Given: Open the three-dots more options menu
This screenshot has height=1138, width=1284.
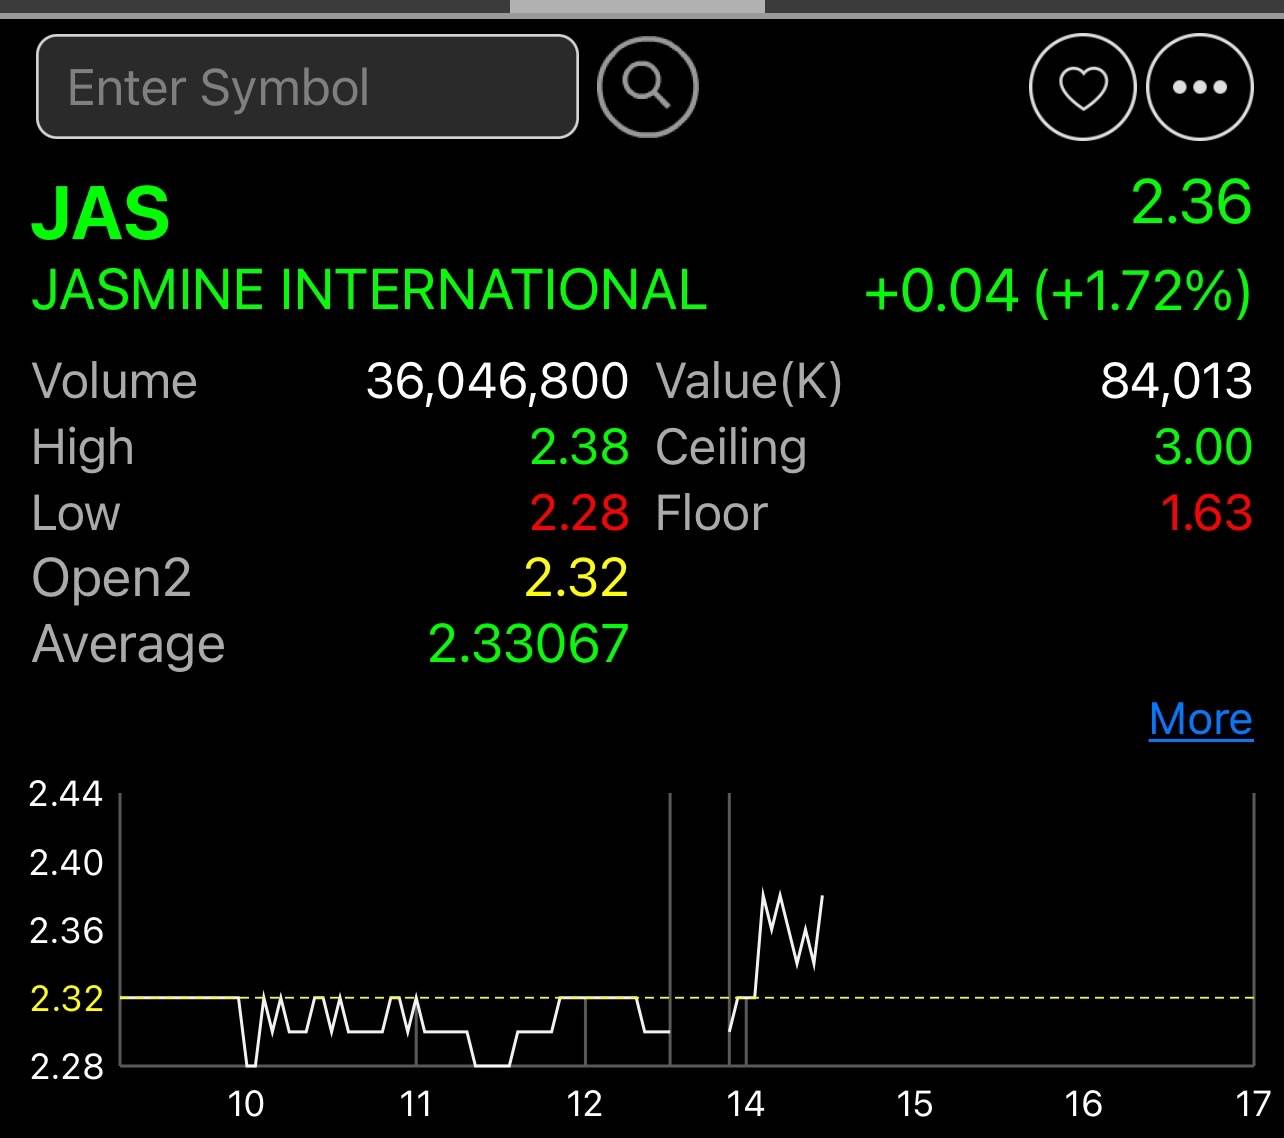Looking at the screenshot, I should [x=1199, y=87].
